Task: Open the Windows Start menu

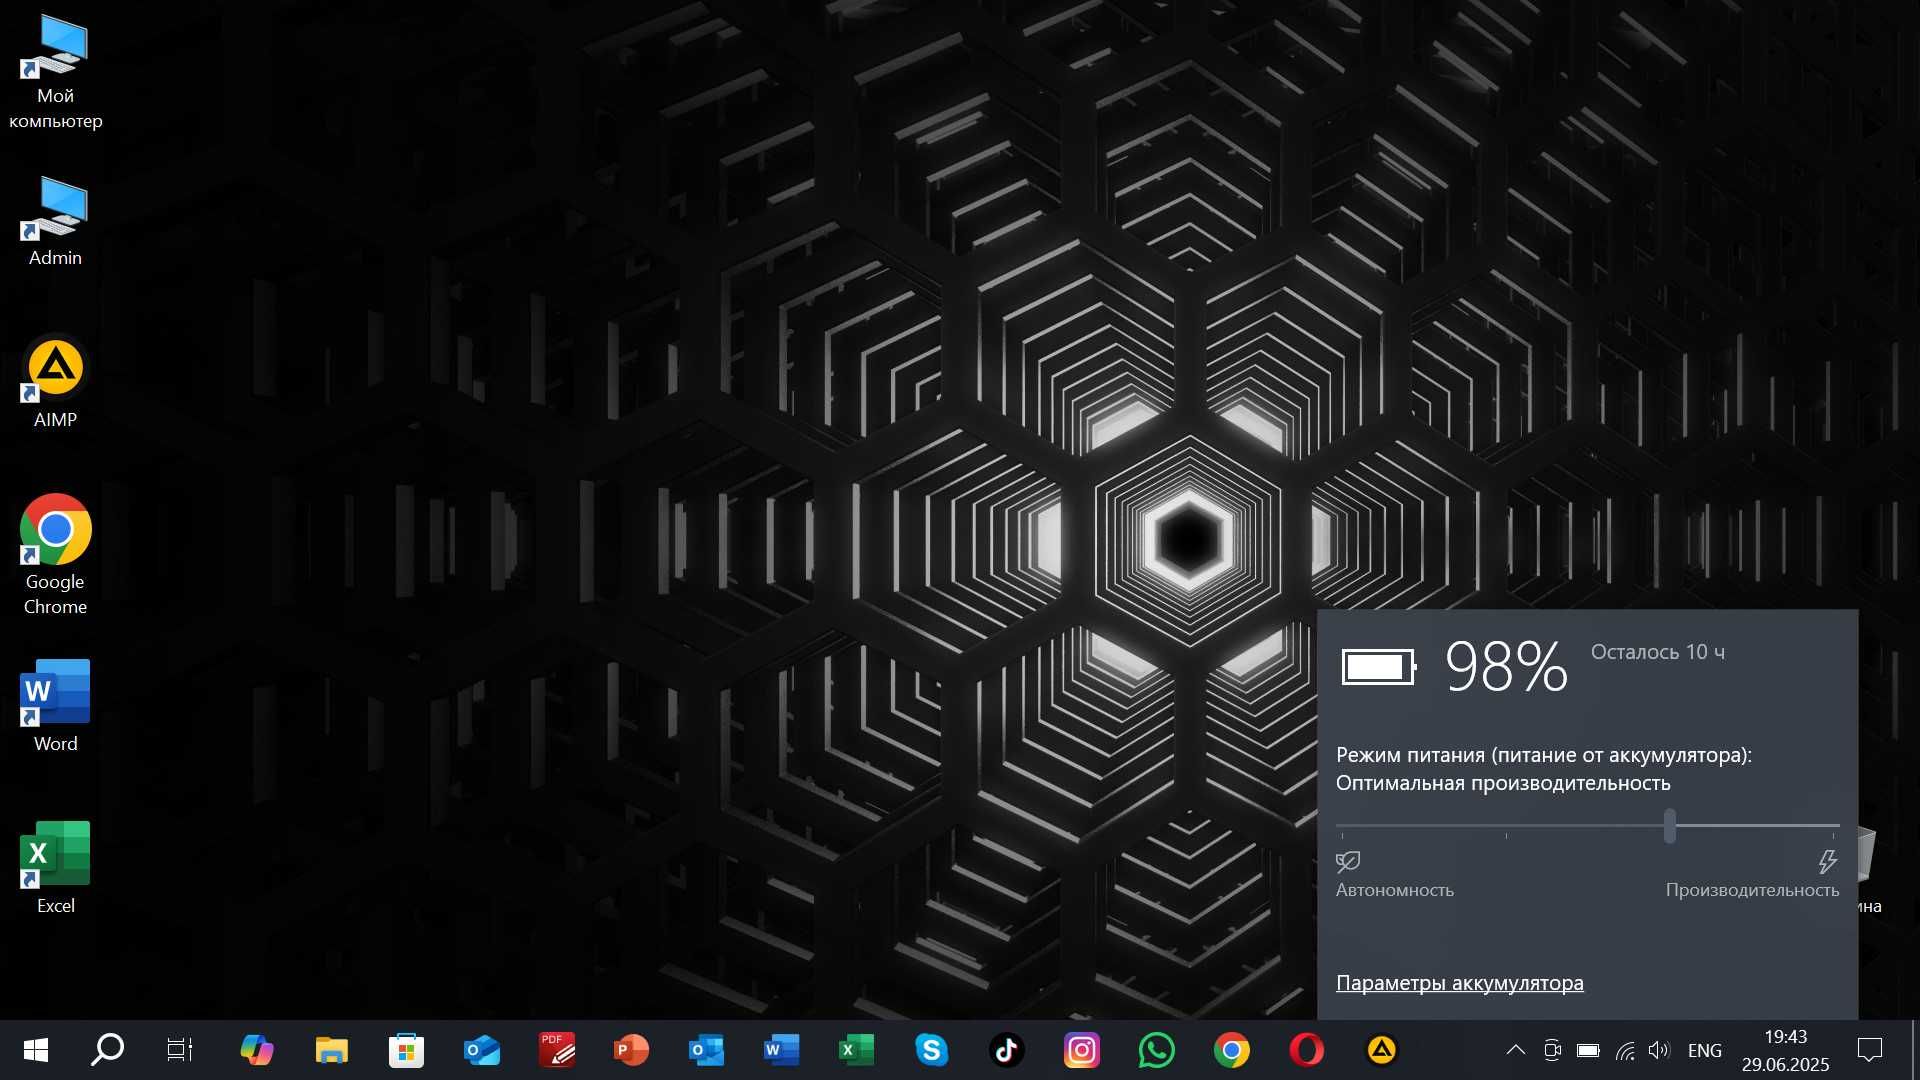Action: click(36, 1050)
